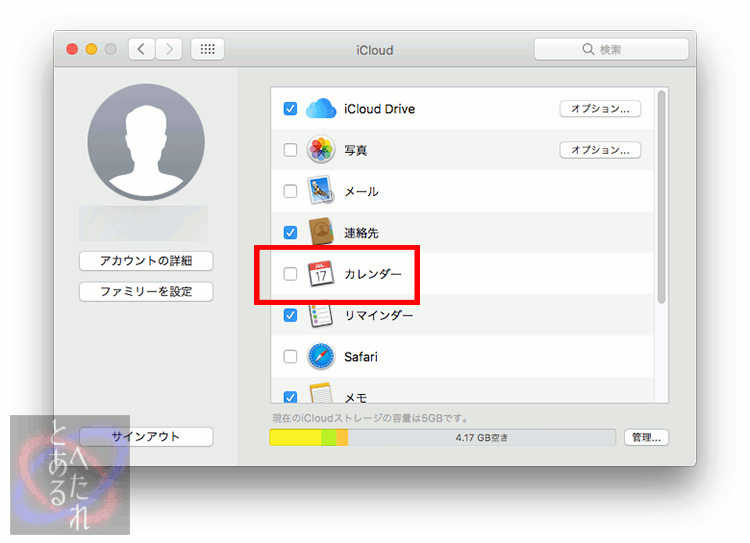Click the アカウントの詳細 button
Screen dimensions: 750x543
pos(146,261)
